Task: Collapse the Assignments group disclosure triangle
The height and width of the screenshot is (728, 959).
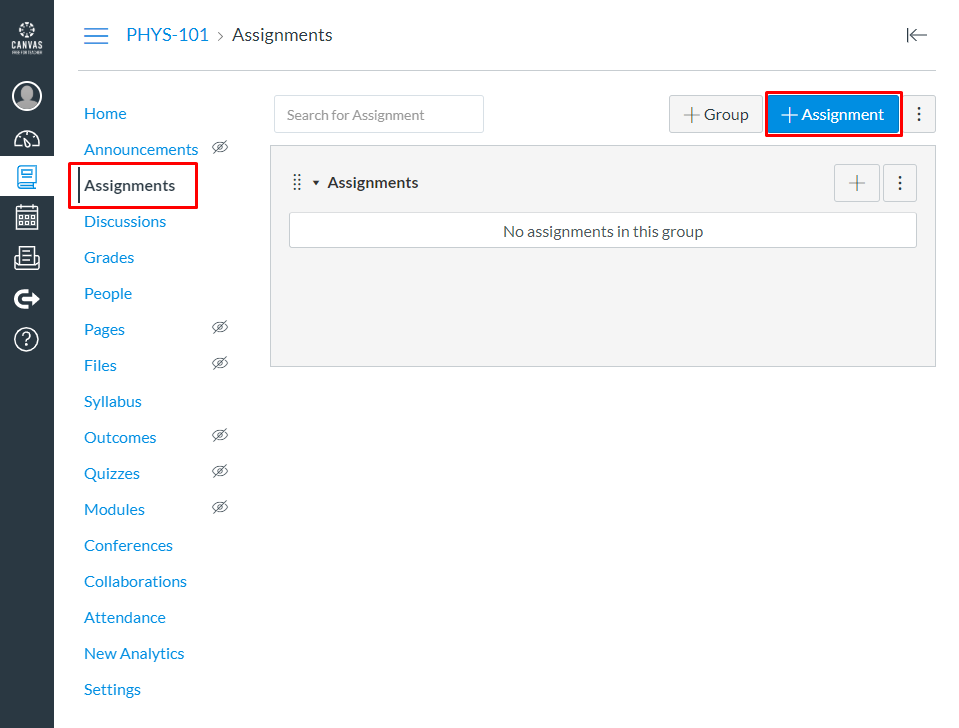Action: pos(315,182)
